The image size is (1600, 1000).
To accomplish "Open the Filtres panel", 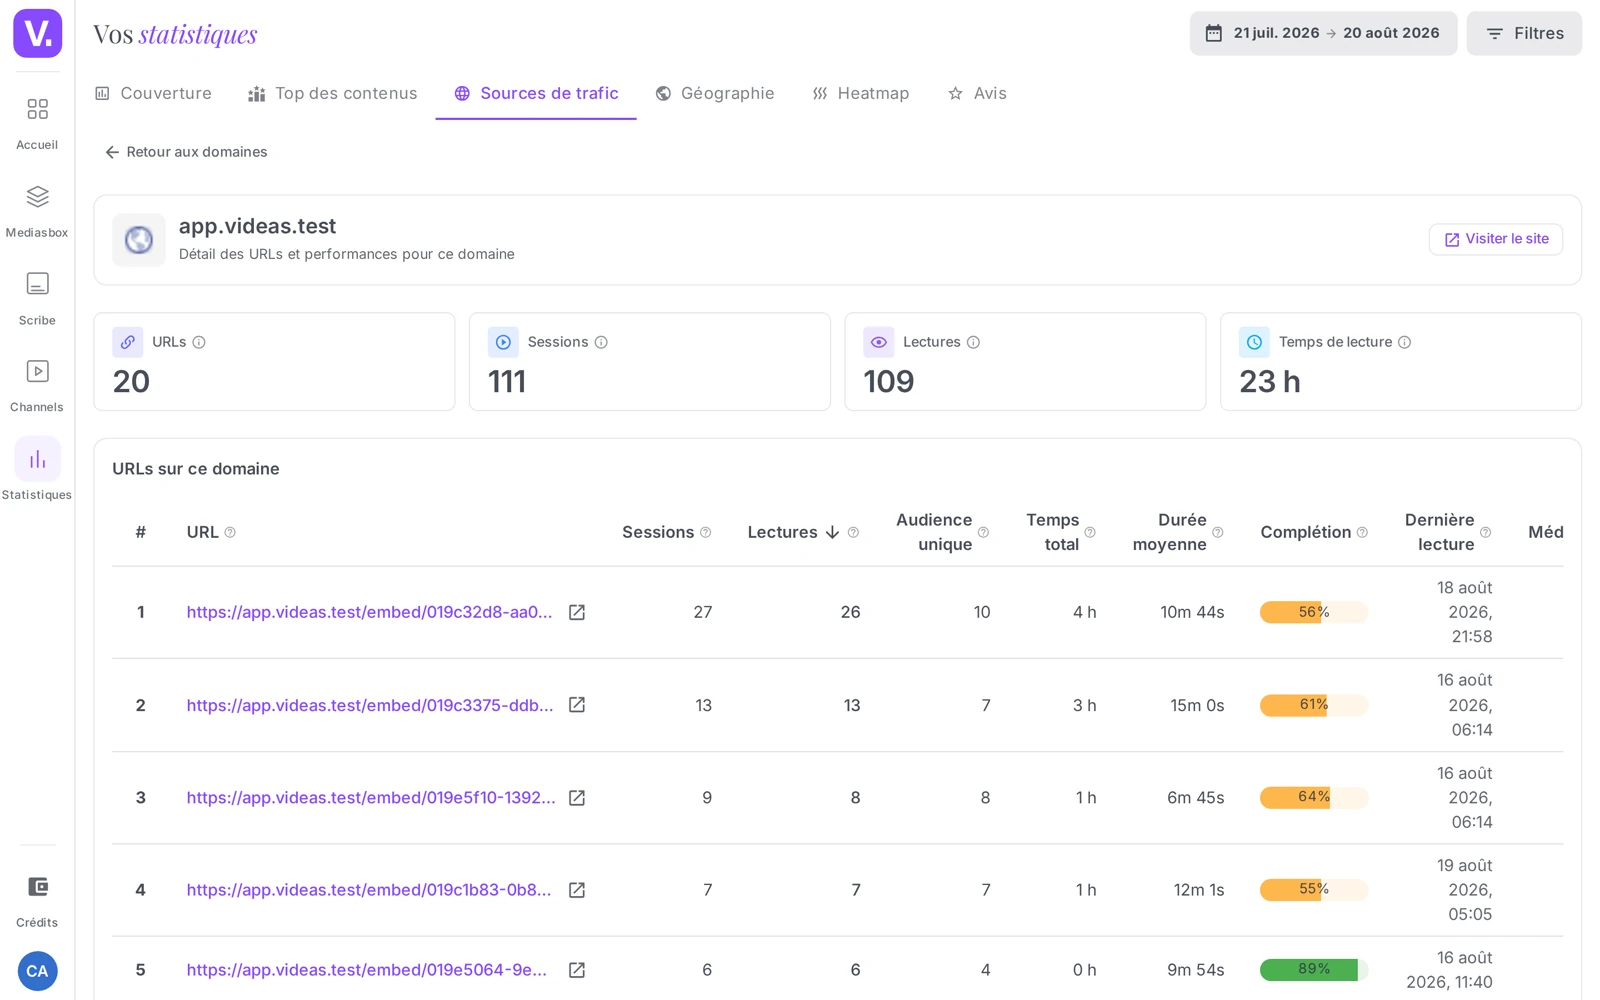I will (x=1524, y=33).
